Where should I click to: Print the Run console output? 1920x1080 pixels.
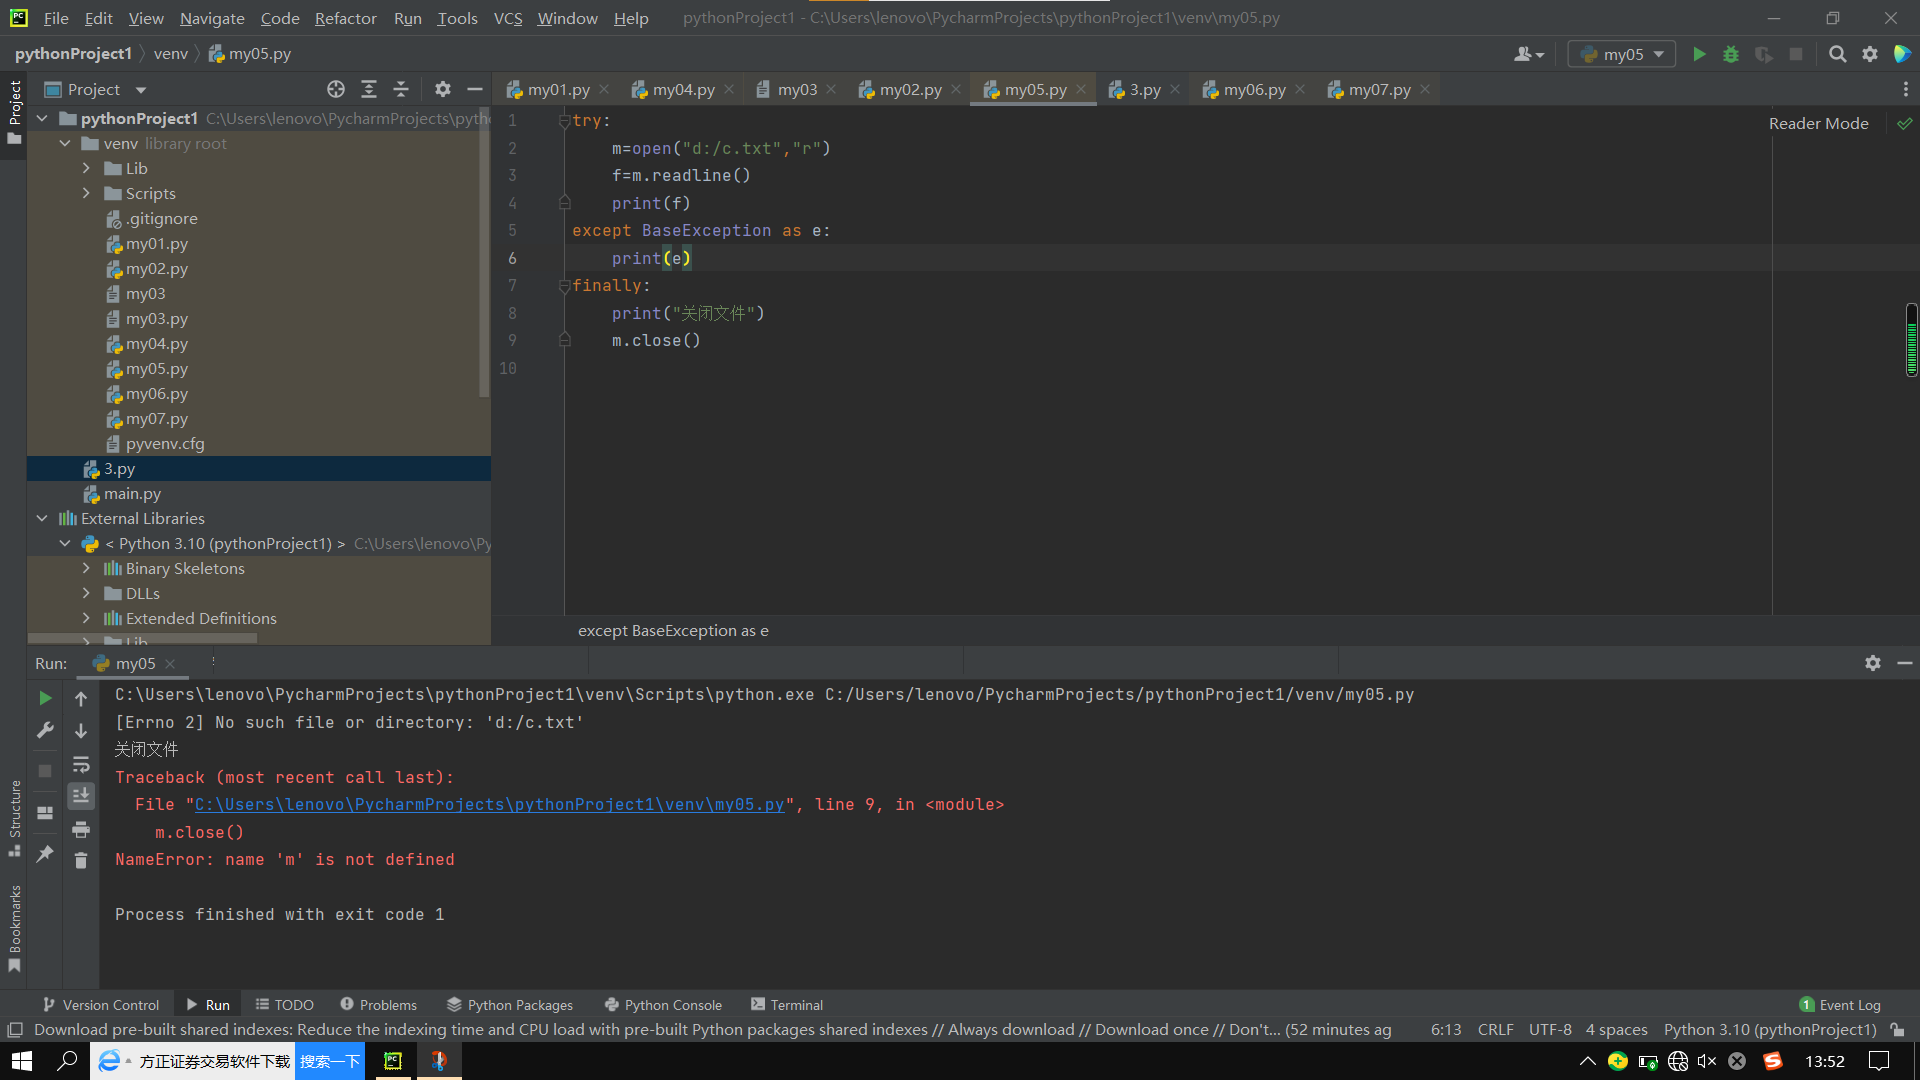click(x=81, y=829)
